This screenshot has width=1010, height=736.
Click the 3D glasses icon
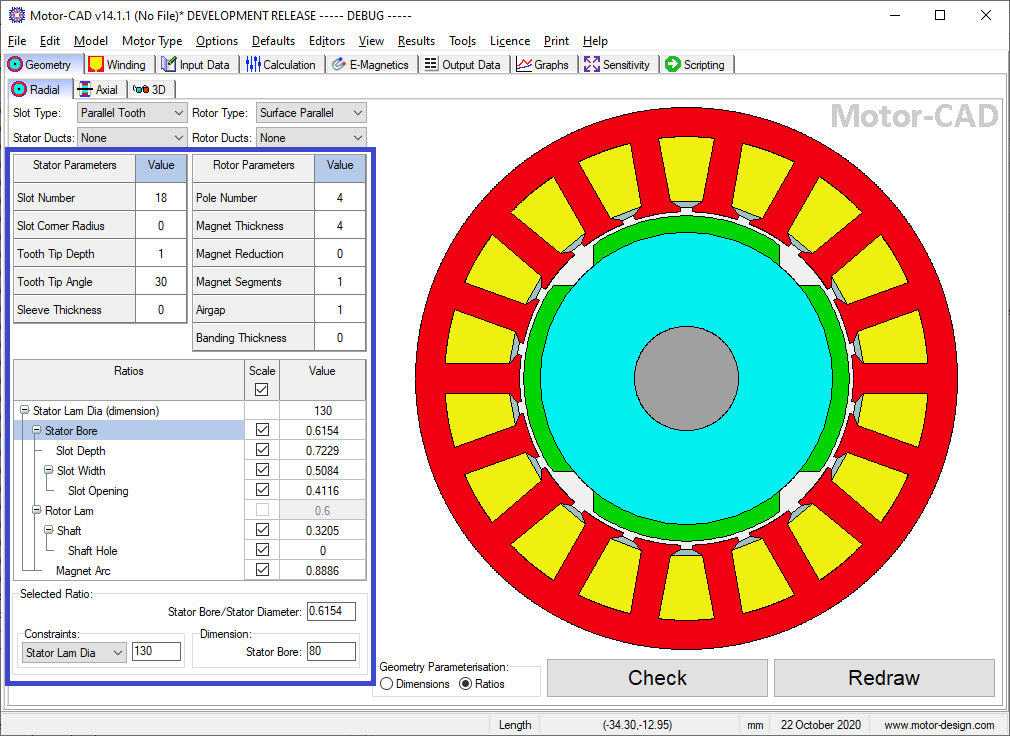point(140,90)
